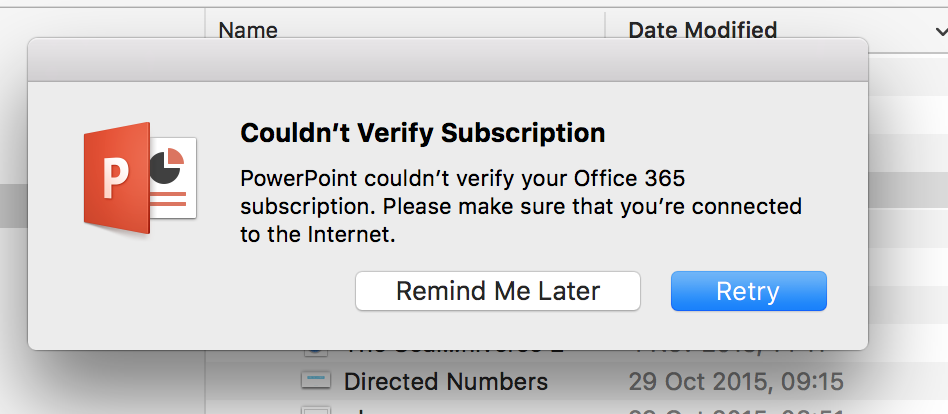Viewport: 948px width, 414px height.
Task: Click the highlighted grey row in left sidebar
Action: coord(14,205)
